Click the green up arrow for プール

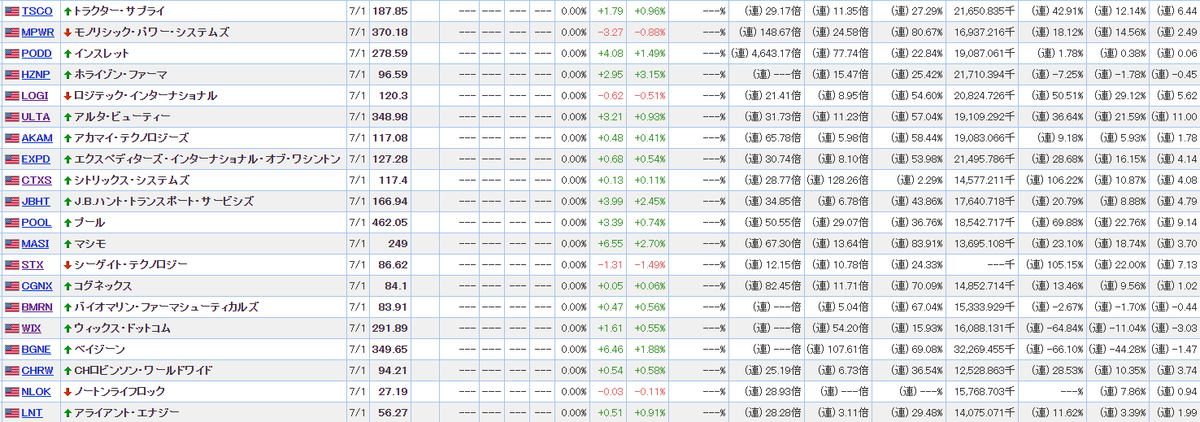click(67, 222)
